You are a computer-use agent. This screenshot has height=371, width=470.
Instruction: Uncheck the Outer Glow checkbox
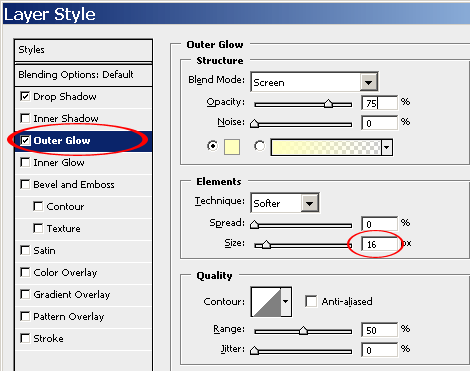25,140
